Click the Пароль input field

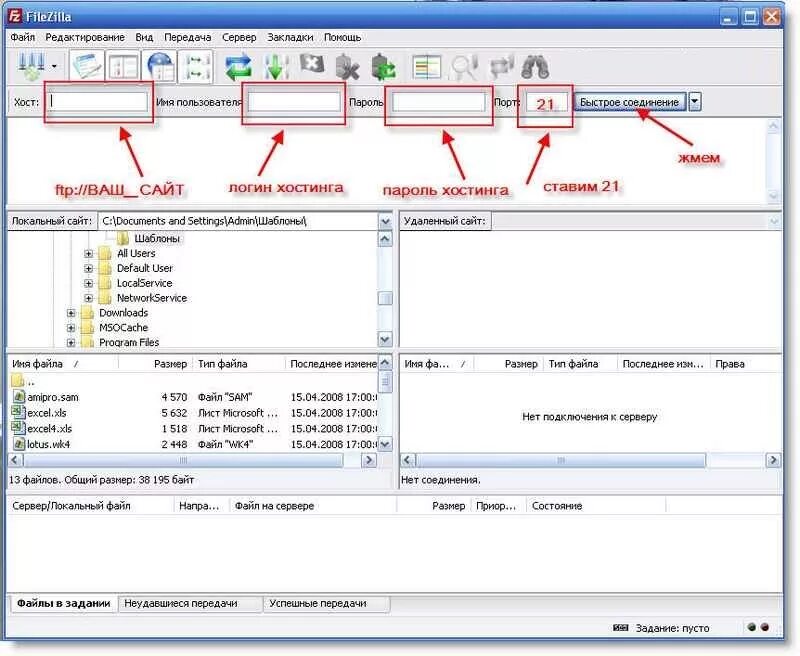click(x=439, y=102)
